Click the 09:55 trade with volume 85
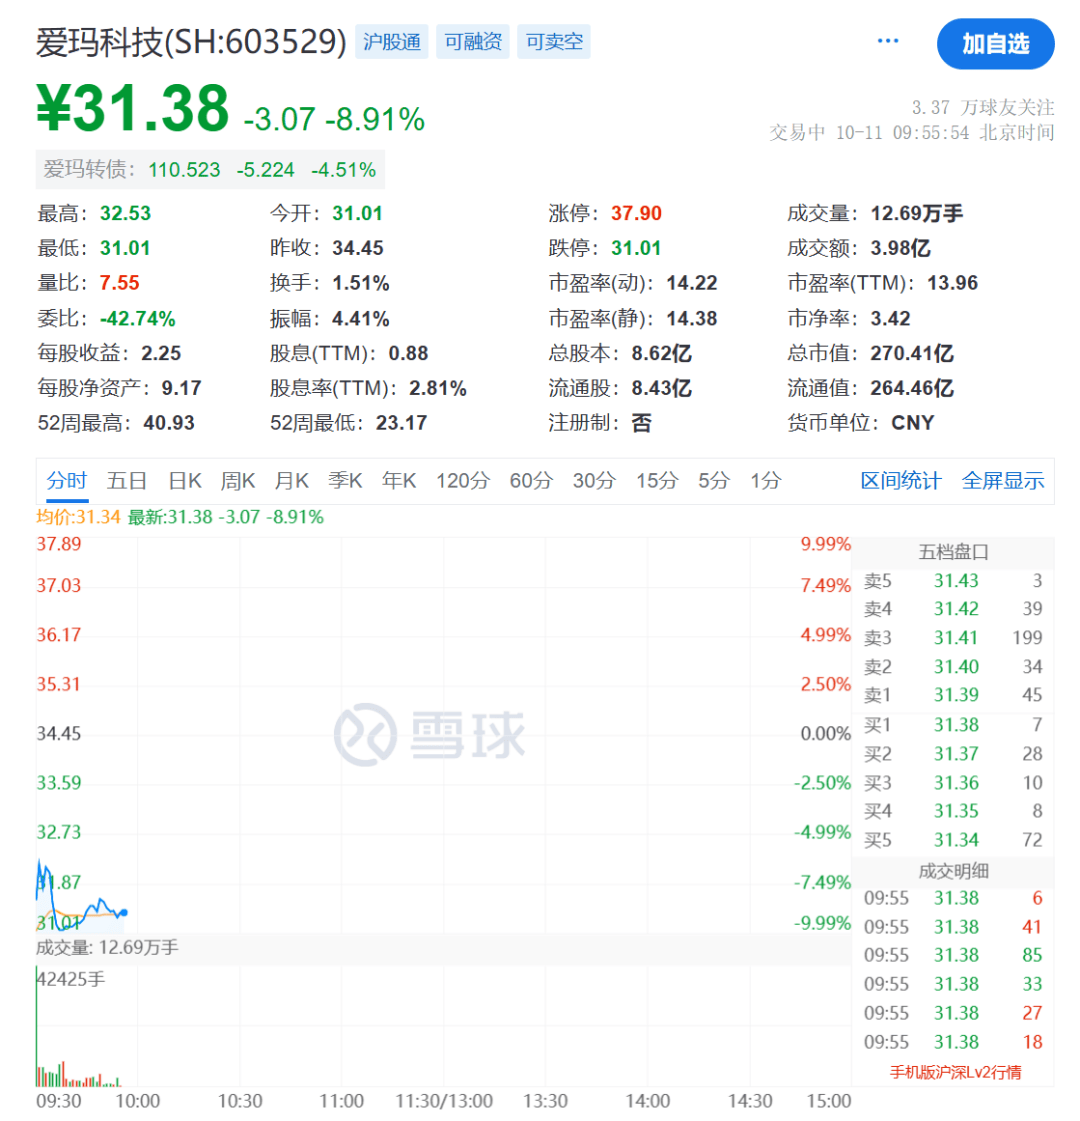The width and height of the screenshot is (1080, 1121). [x=953, y=955]
